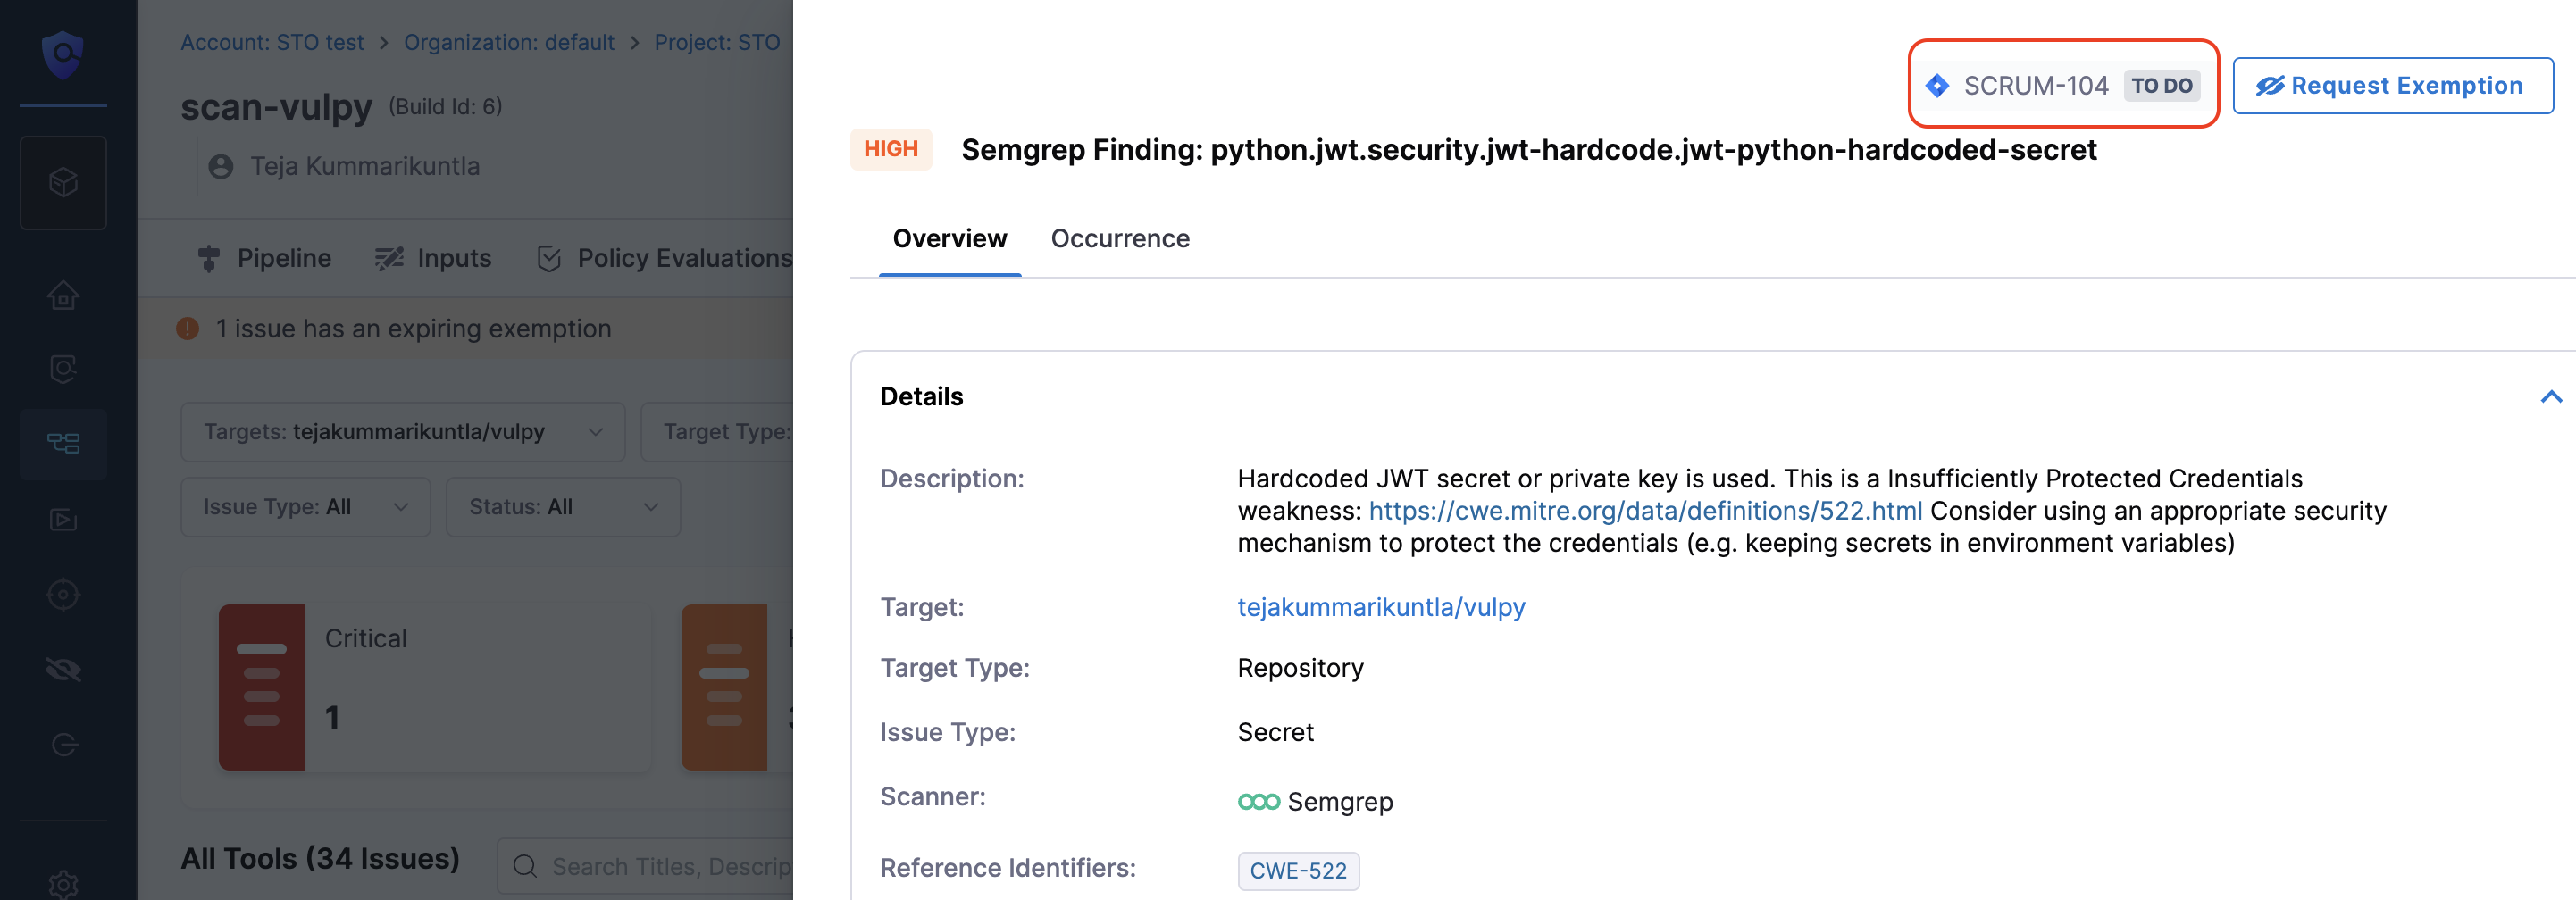Switch to the Occurrence tab

click(1119, 239)
